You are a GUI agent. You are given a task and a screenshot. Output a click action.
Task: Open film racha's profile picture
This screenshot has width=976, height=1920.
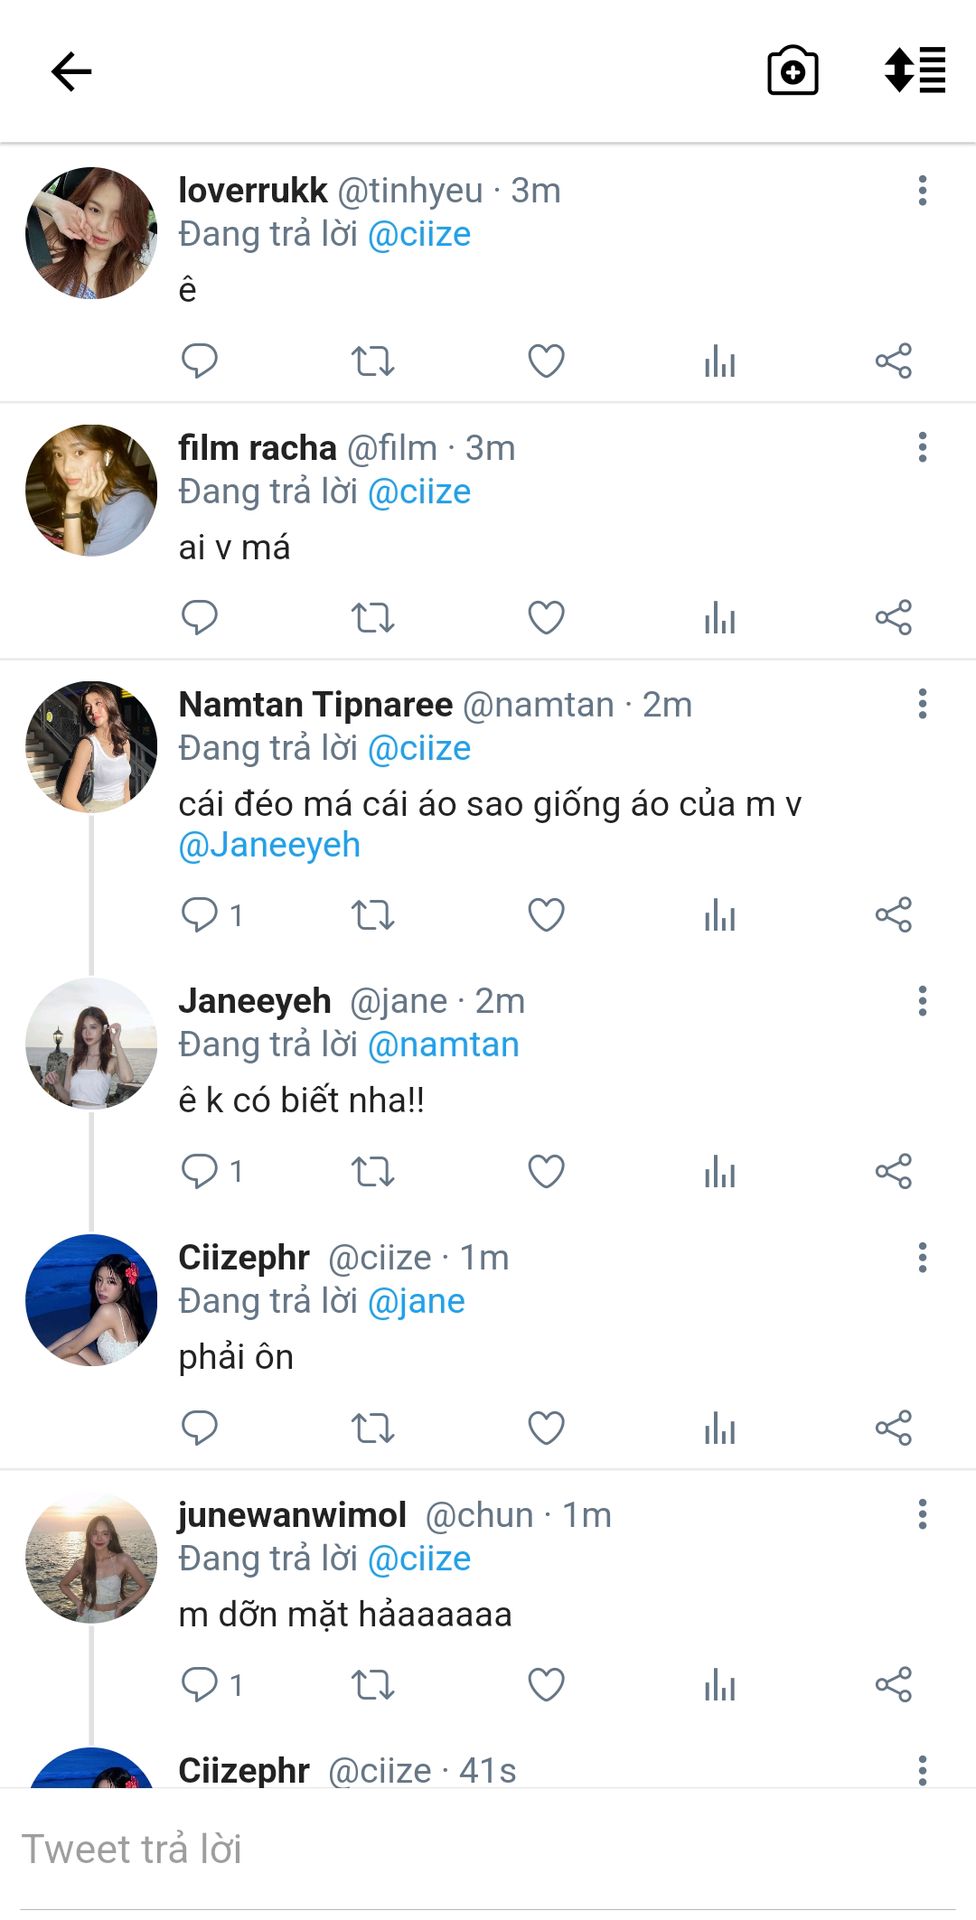pos(91,490)
